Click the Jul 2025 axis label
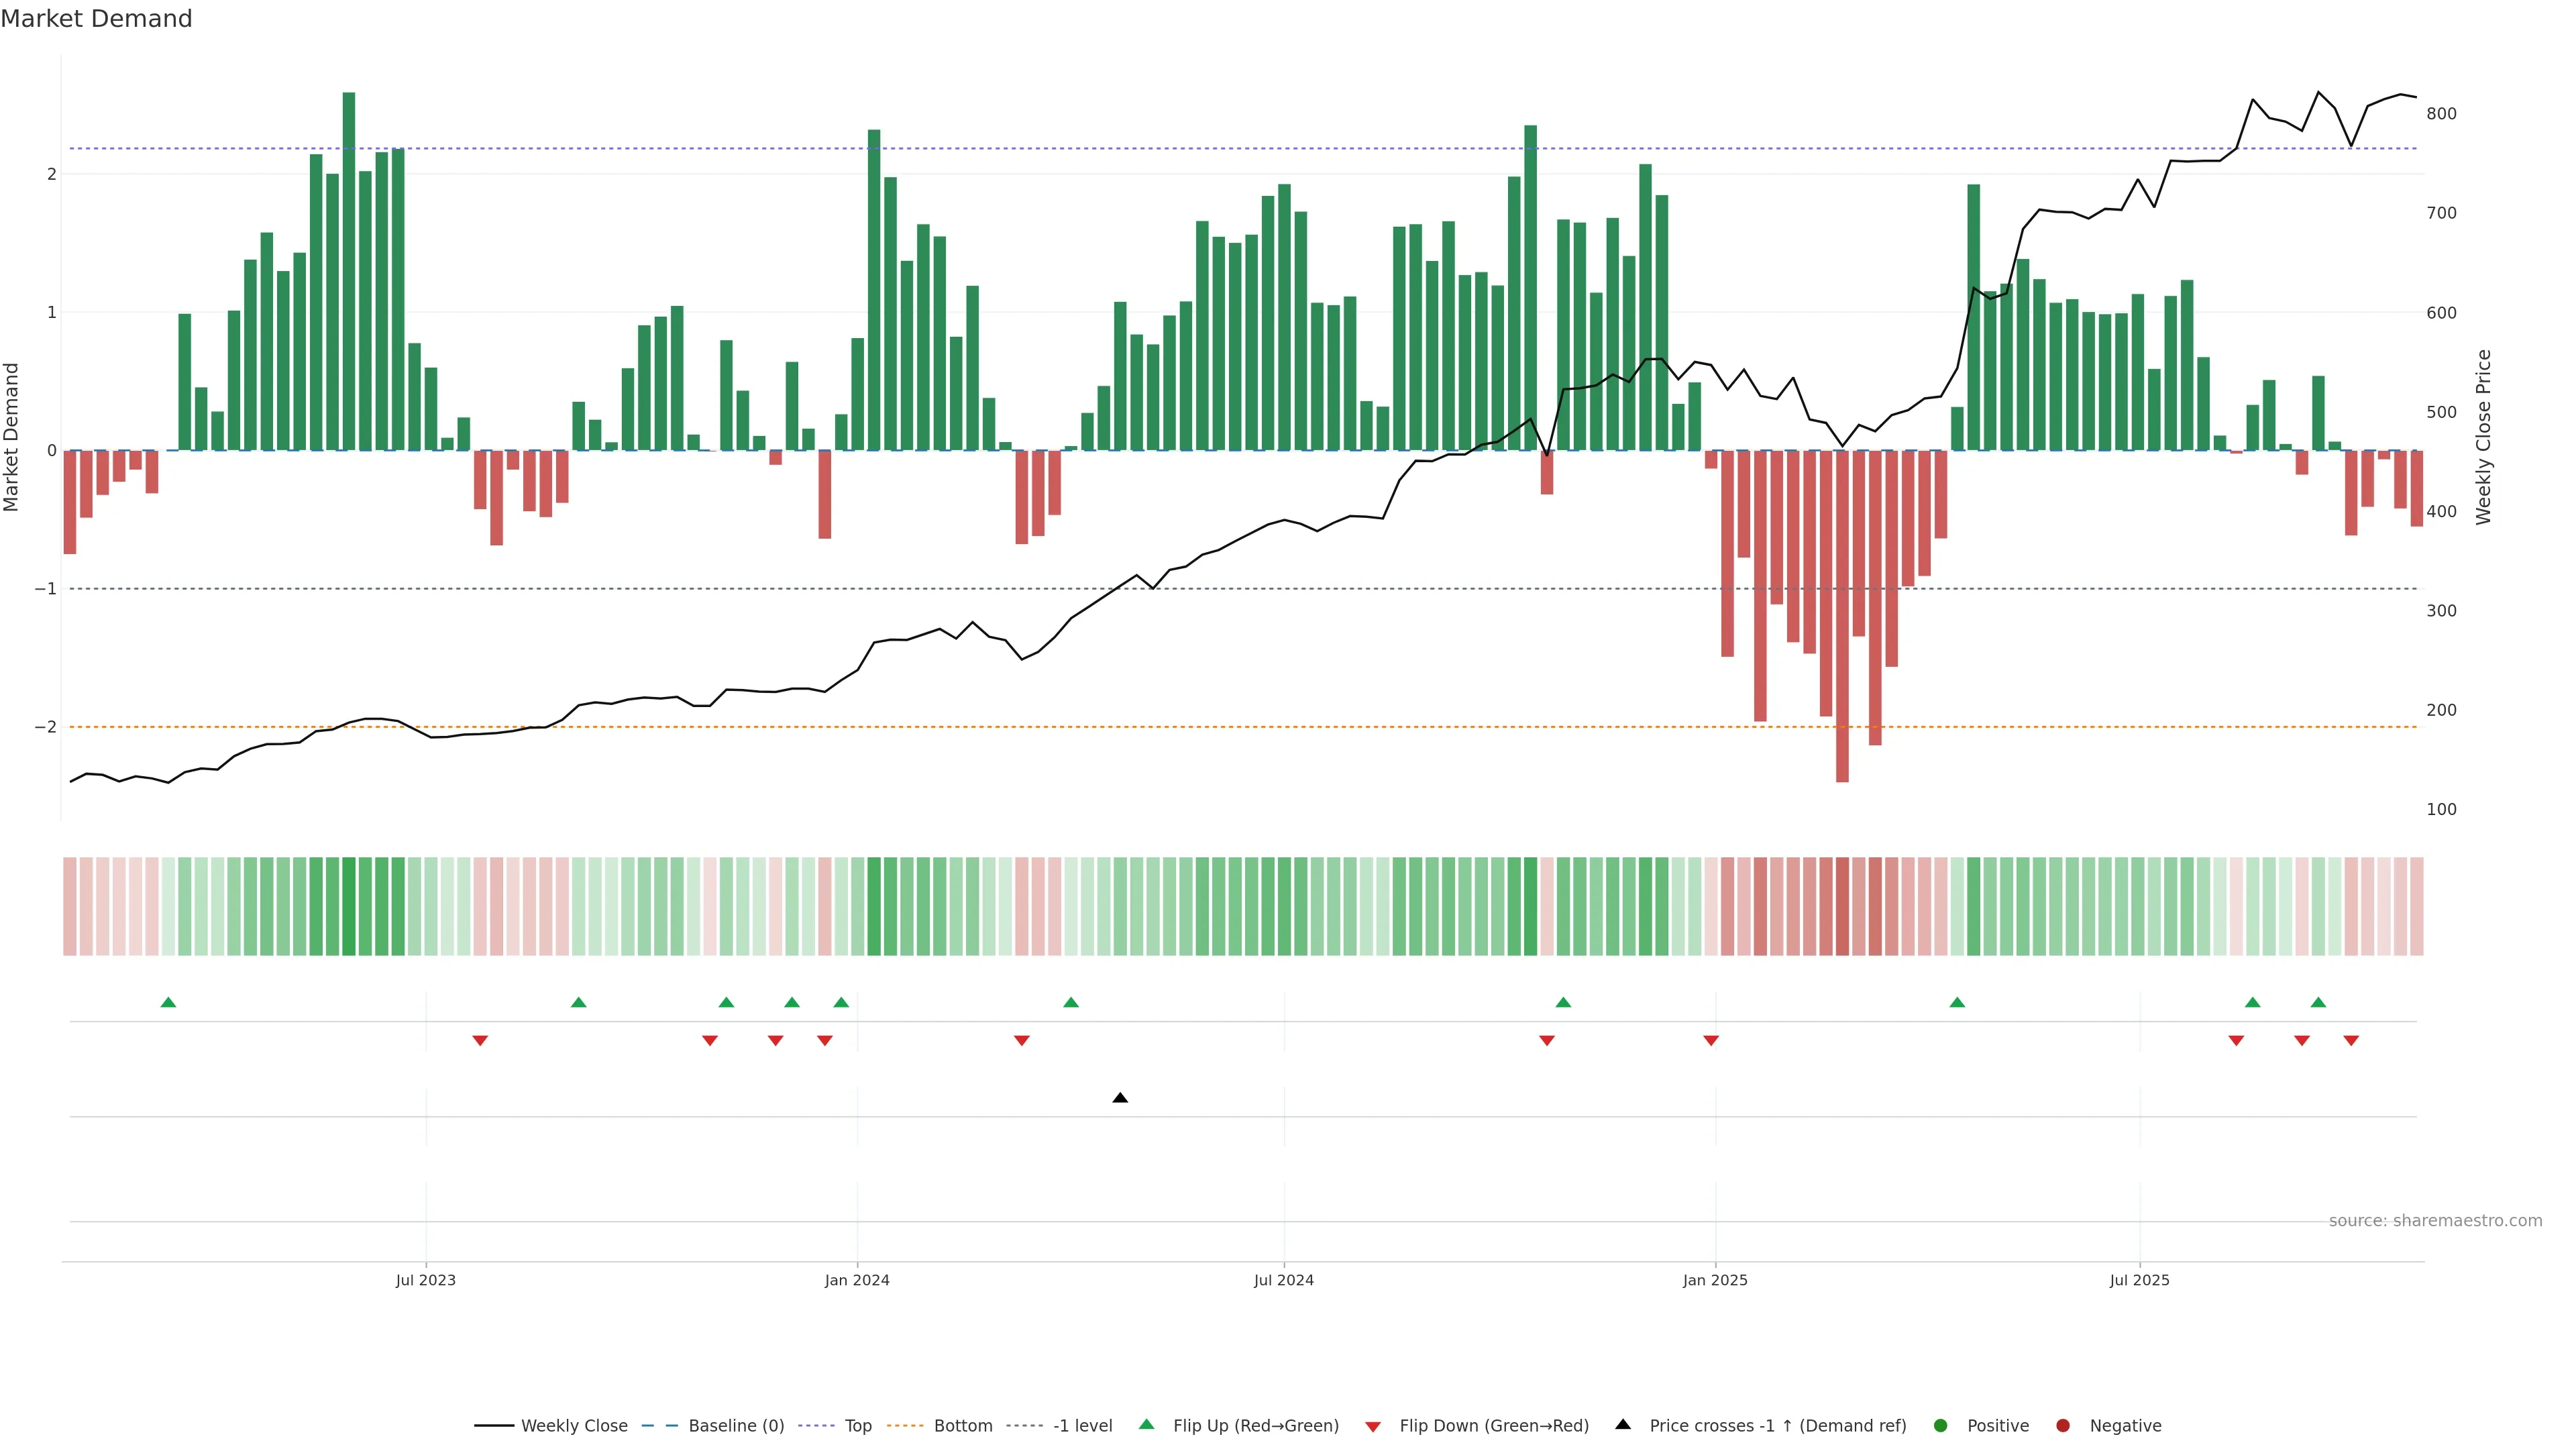 click(x=2139, y=1280)
